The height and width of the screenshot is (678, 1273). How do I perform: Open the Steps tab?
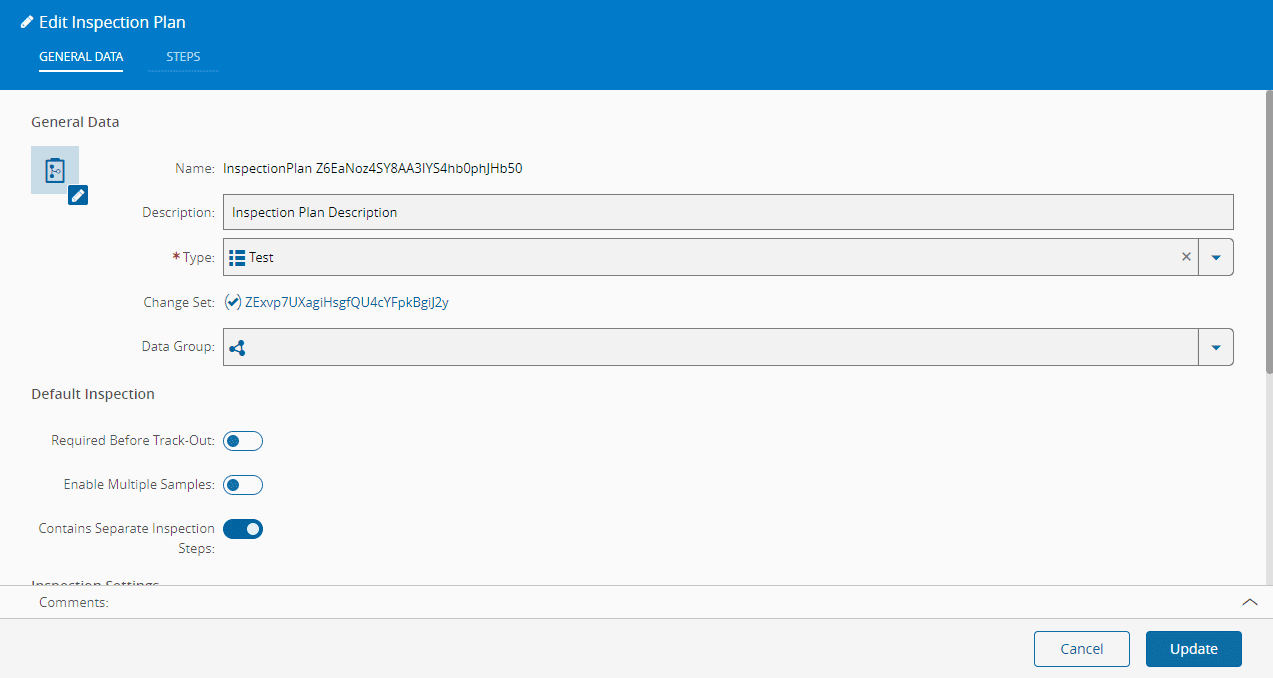point(183,57)
